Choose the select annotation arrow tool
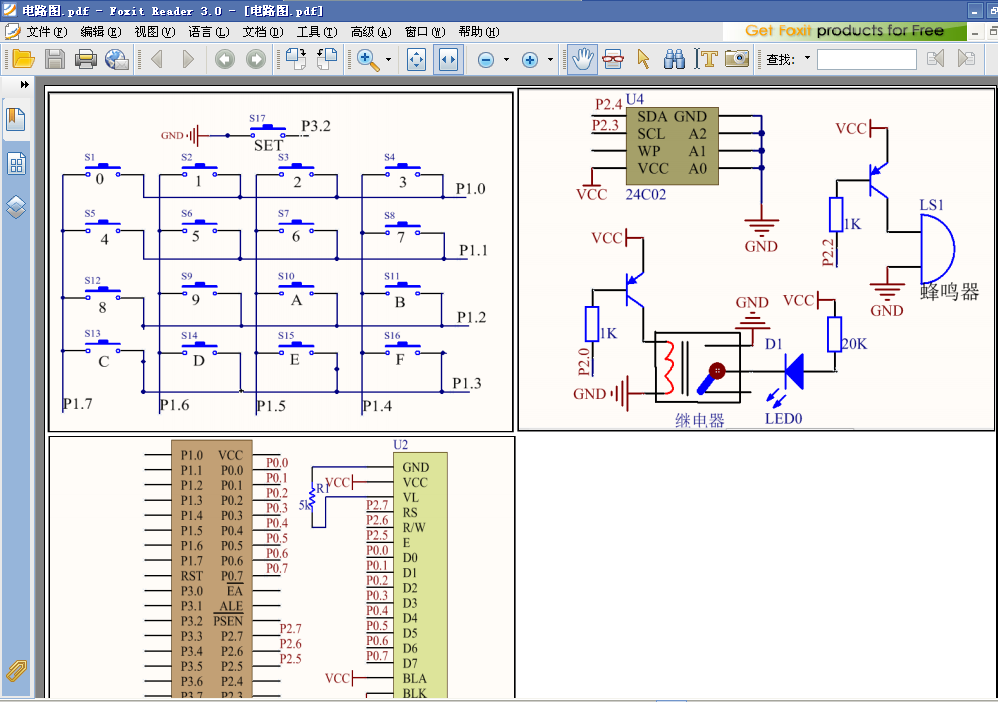 coord(643,59)
